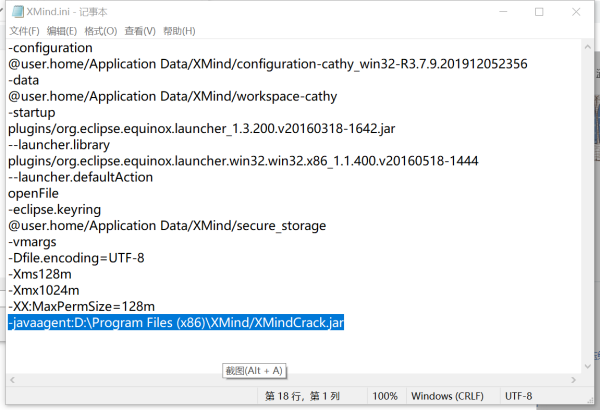The width and height of the screenshot is (600, 410).
Task: Click the highlighted -javaagent line
Action: click(176, 322)
